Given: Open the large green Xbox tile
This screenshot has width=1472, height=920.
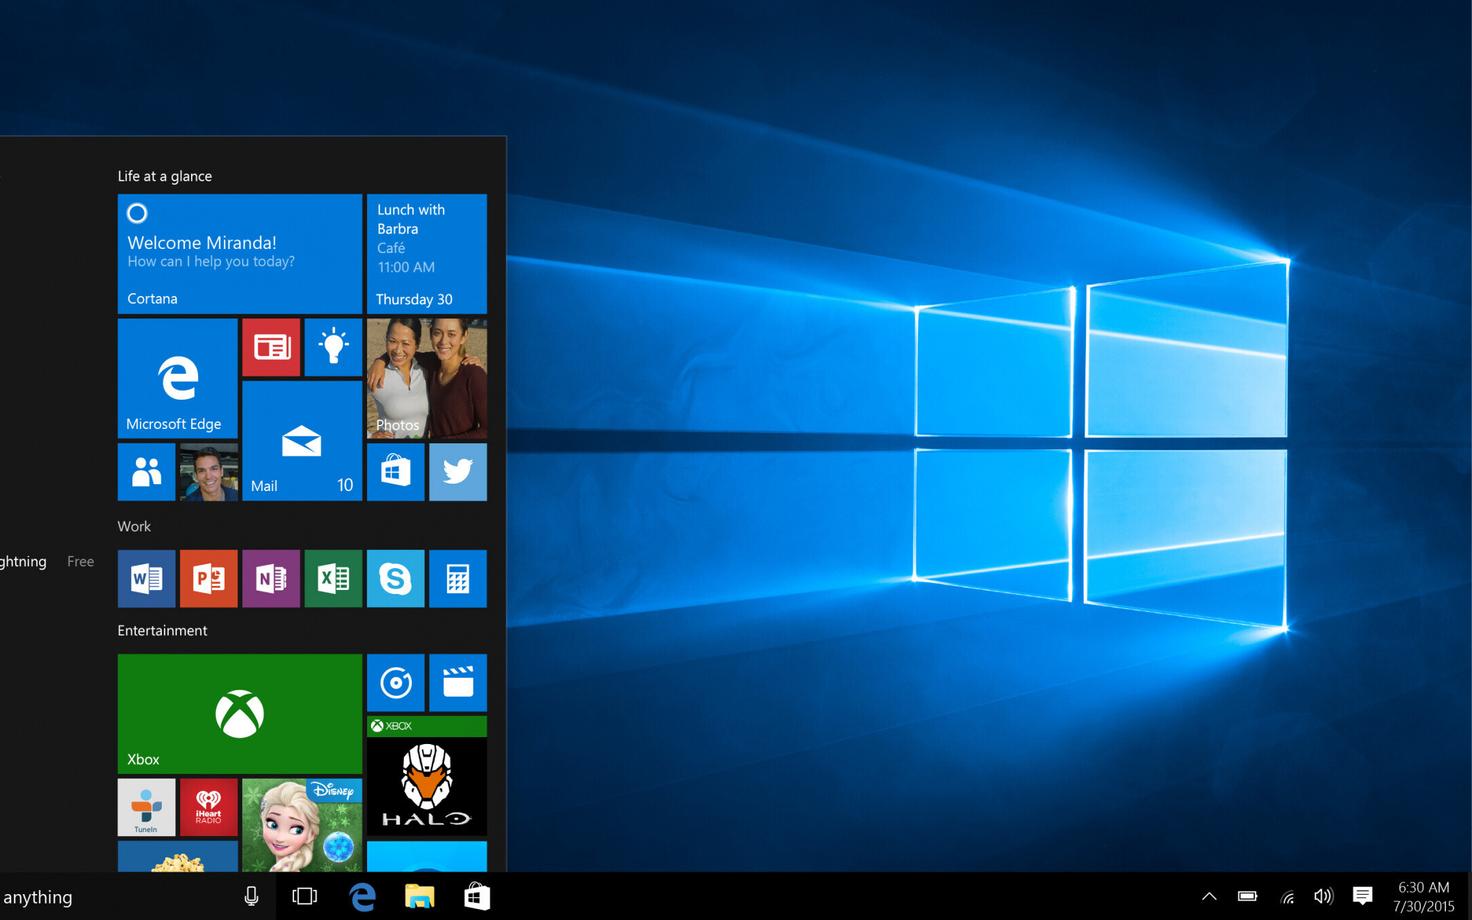Looking at the screenshot, I should pos(240,714).
